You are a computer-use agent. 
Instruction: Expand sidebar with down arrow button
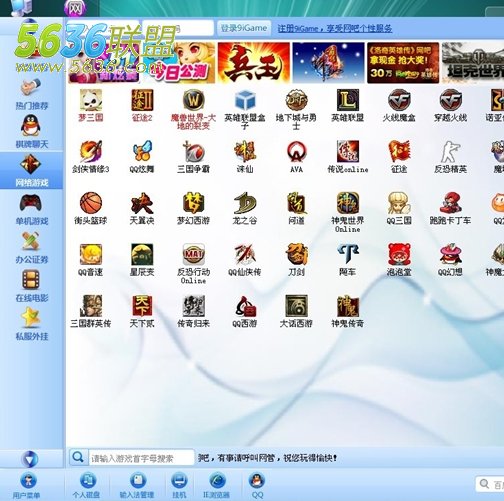(30, 459)
